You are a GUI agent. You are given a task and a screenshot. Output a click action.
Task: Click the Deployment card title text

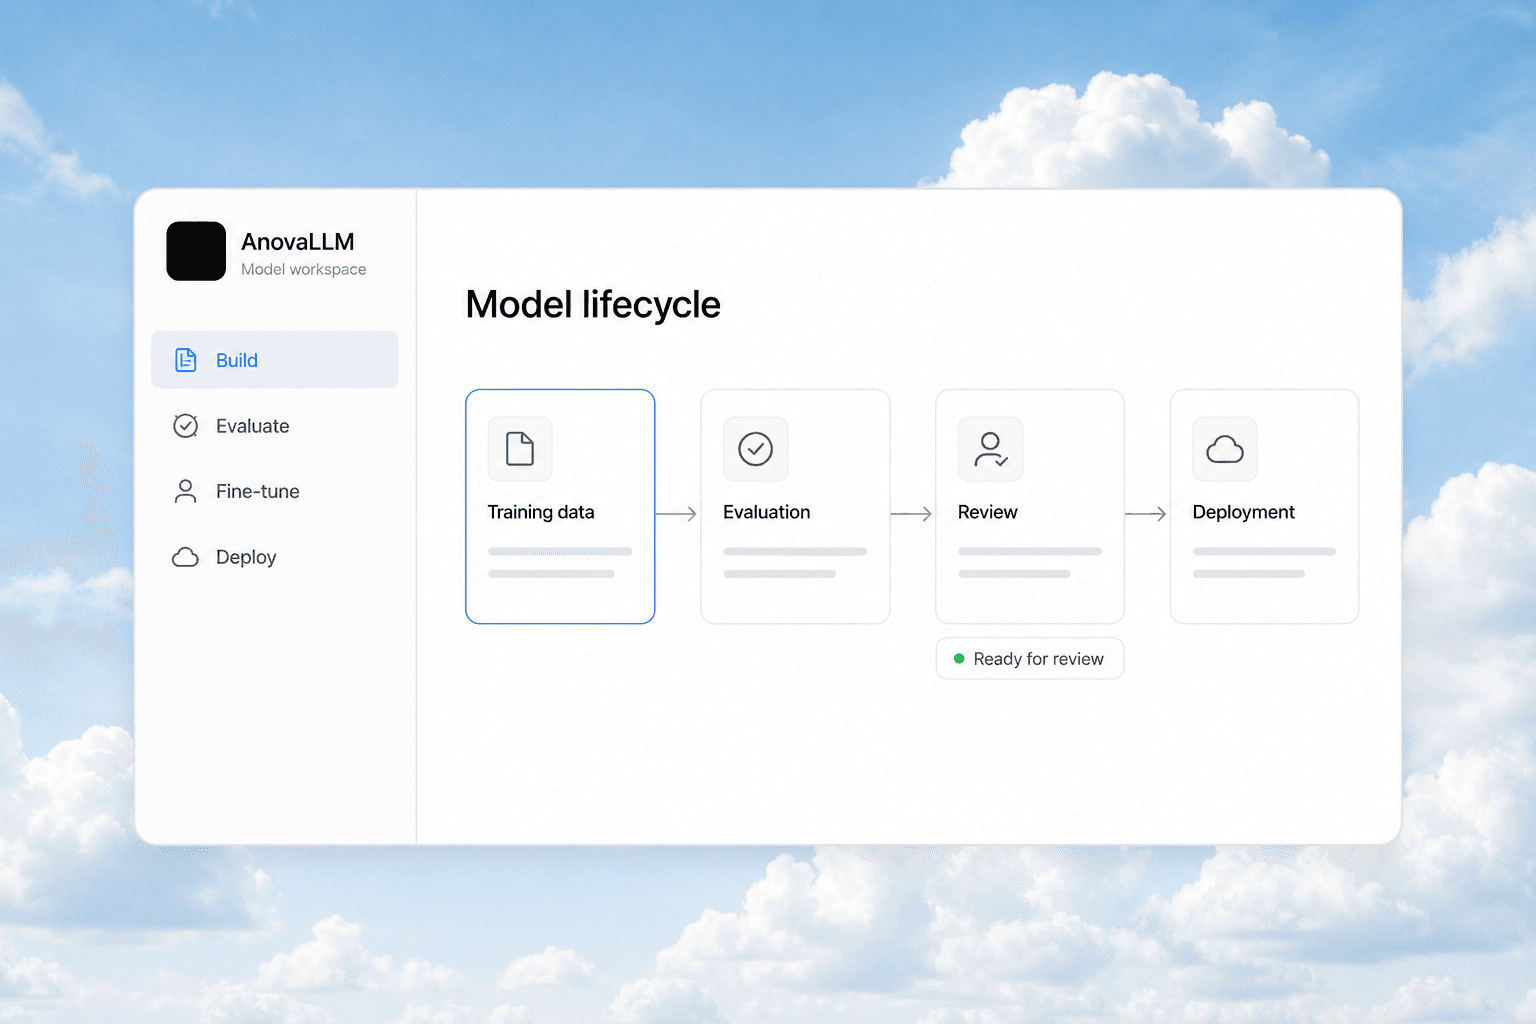1244,512
